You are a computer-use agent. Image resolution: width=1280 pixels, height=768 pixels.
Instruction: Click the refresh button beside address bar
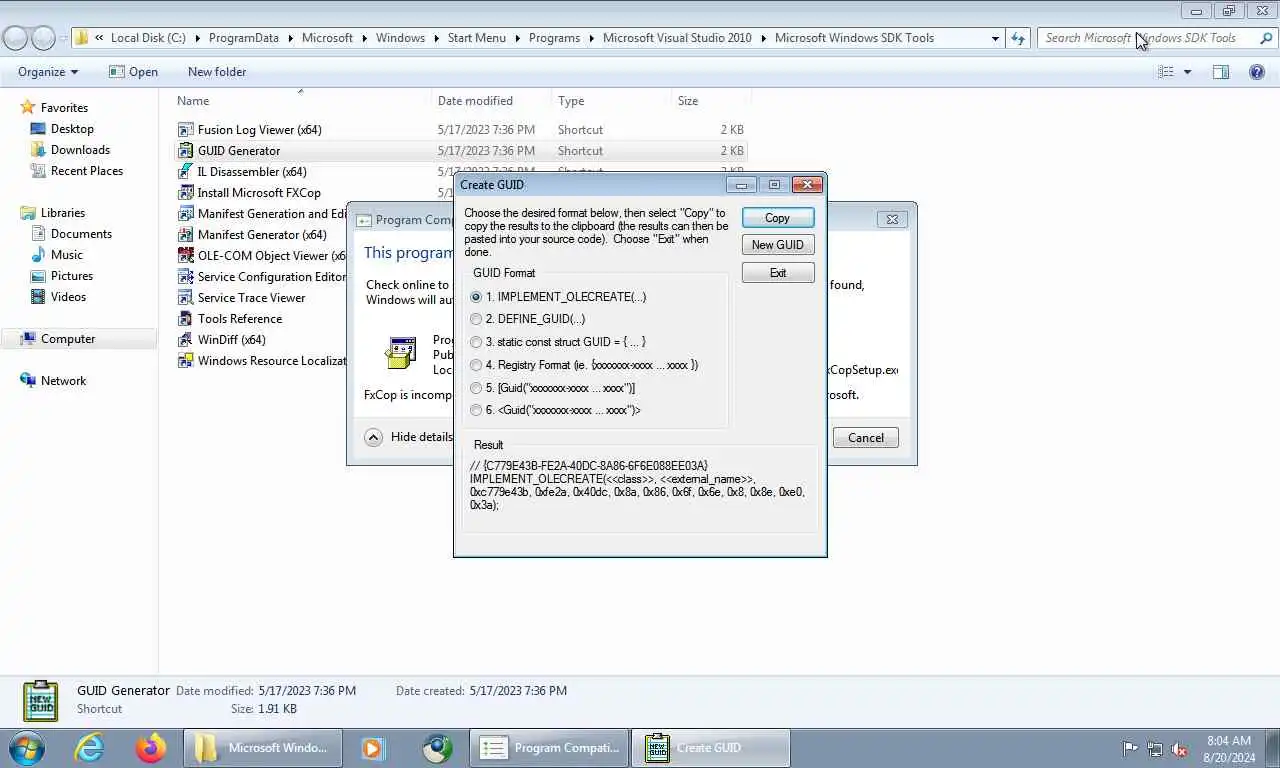(1018, 38)
